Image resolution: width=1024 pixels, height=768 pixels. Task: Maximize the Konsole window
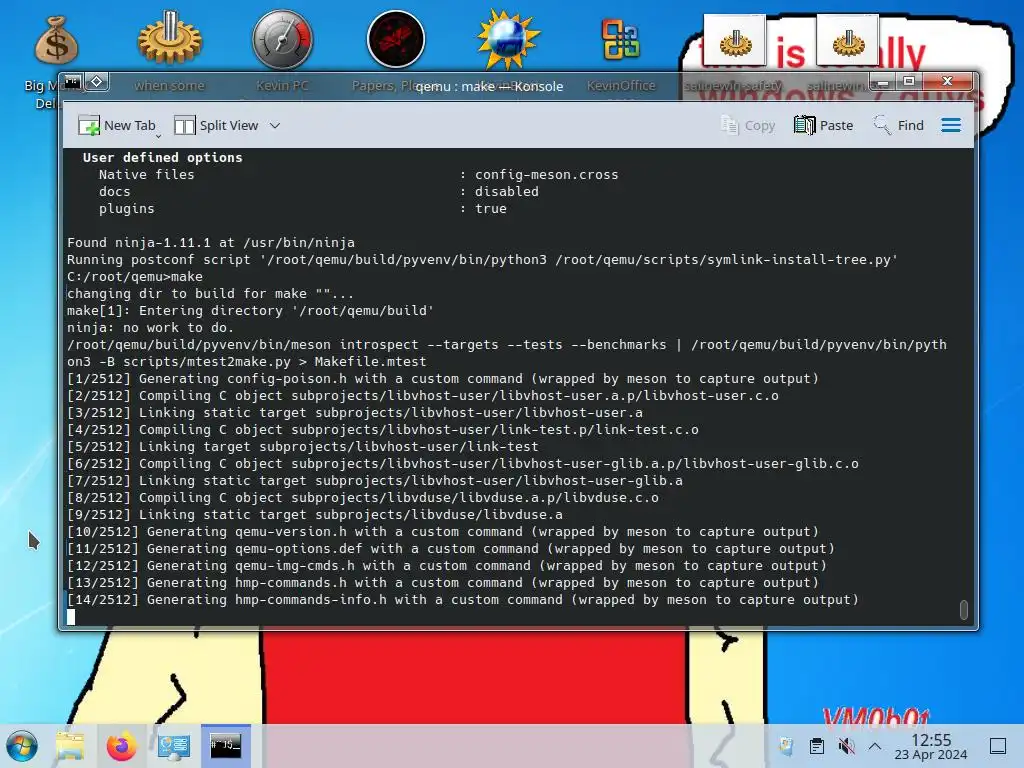click(908, 82)
